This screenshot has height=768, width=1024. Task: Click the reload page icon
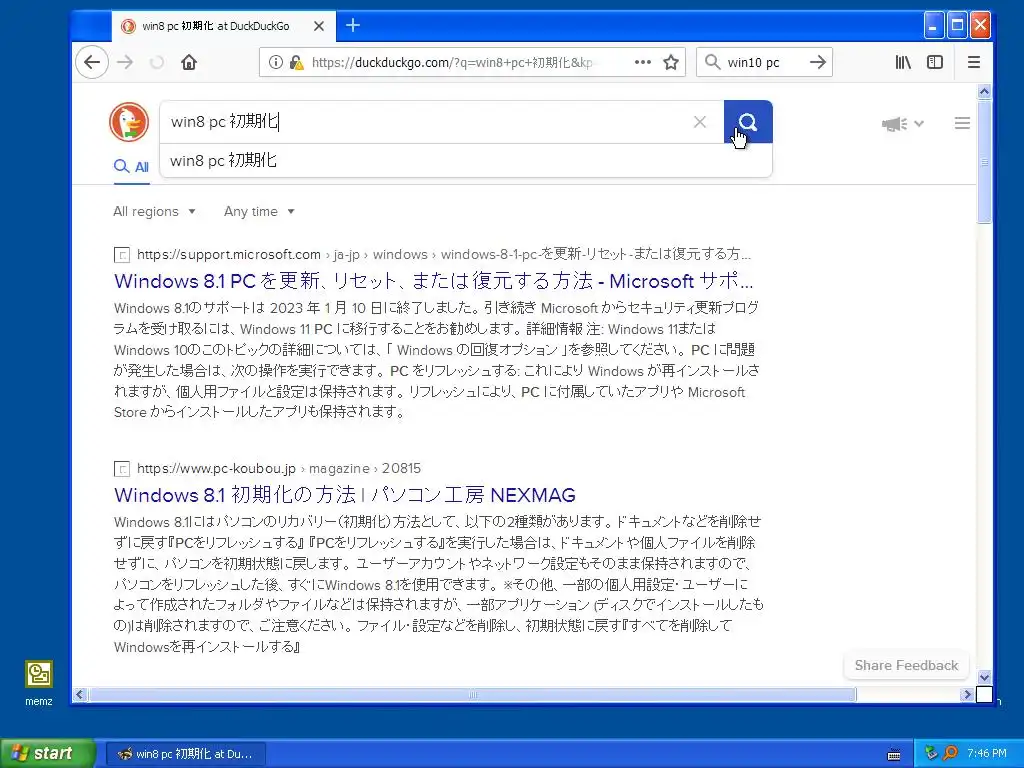(x=157, y=63)
